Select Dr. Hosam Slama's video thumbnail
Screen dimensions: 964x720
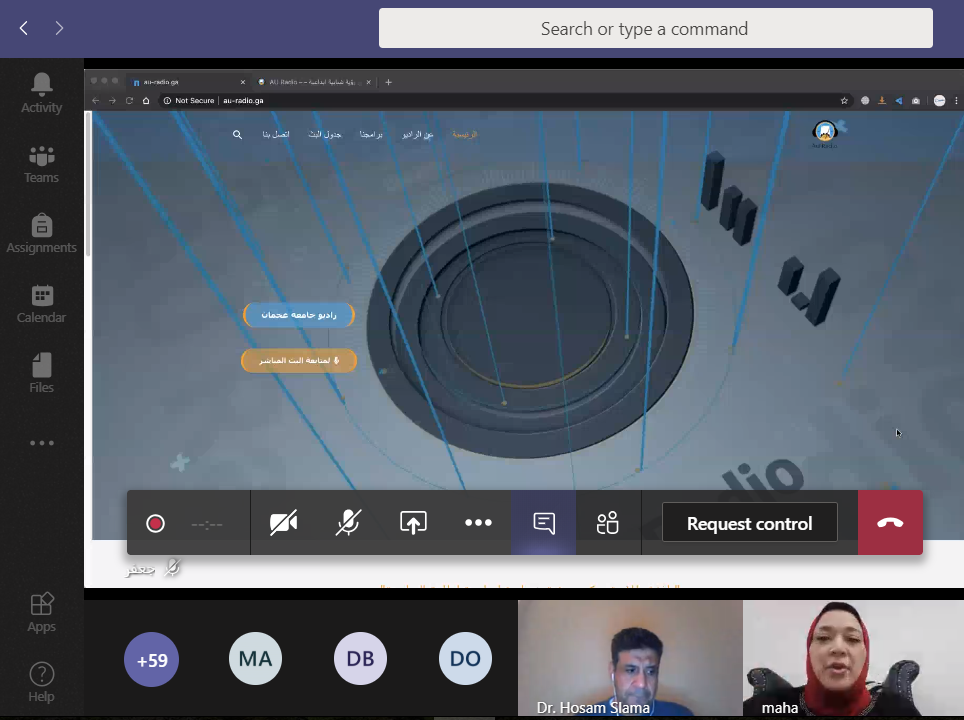tap(630, 659)
